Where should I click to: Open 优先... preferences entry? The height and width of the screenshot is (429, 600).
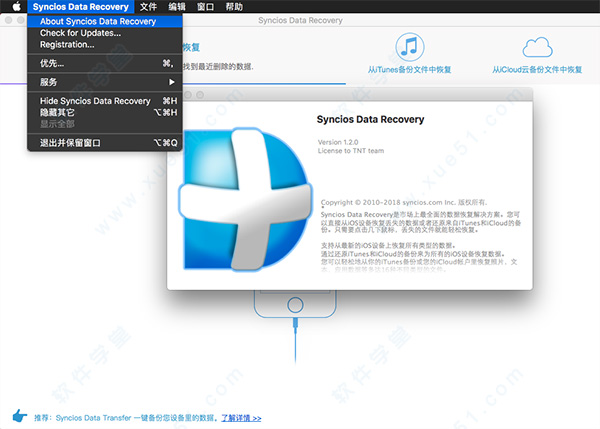pos(105,63)
